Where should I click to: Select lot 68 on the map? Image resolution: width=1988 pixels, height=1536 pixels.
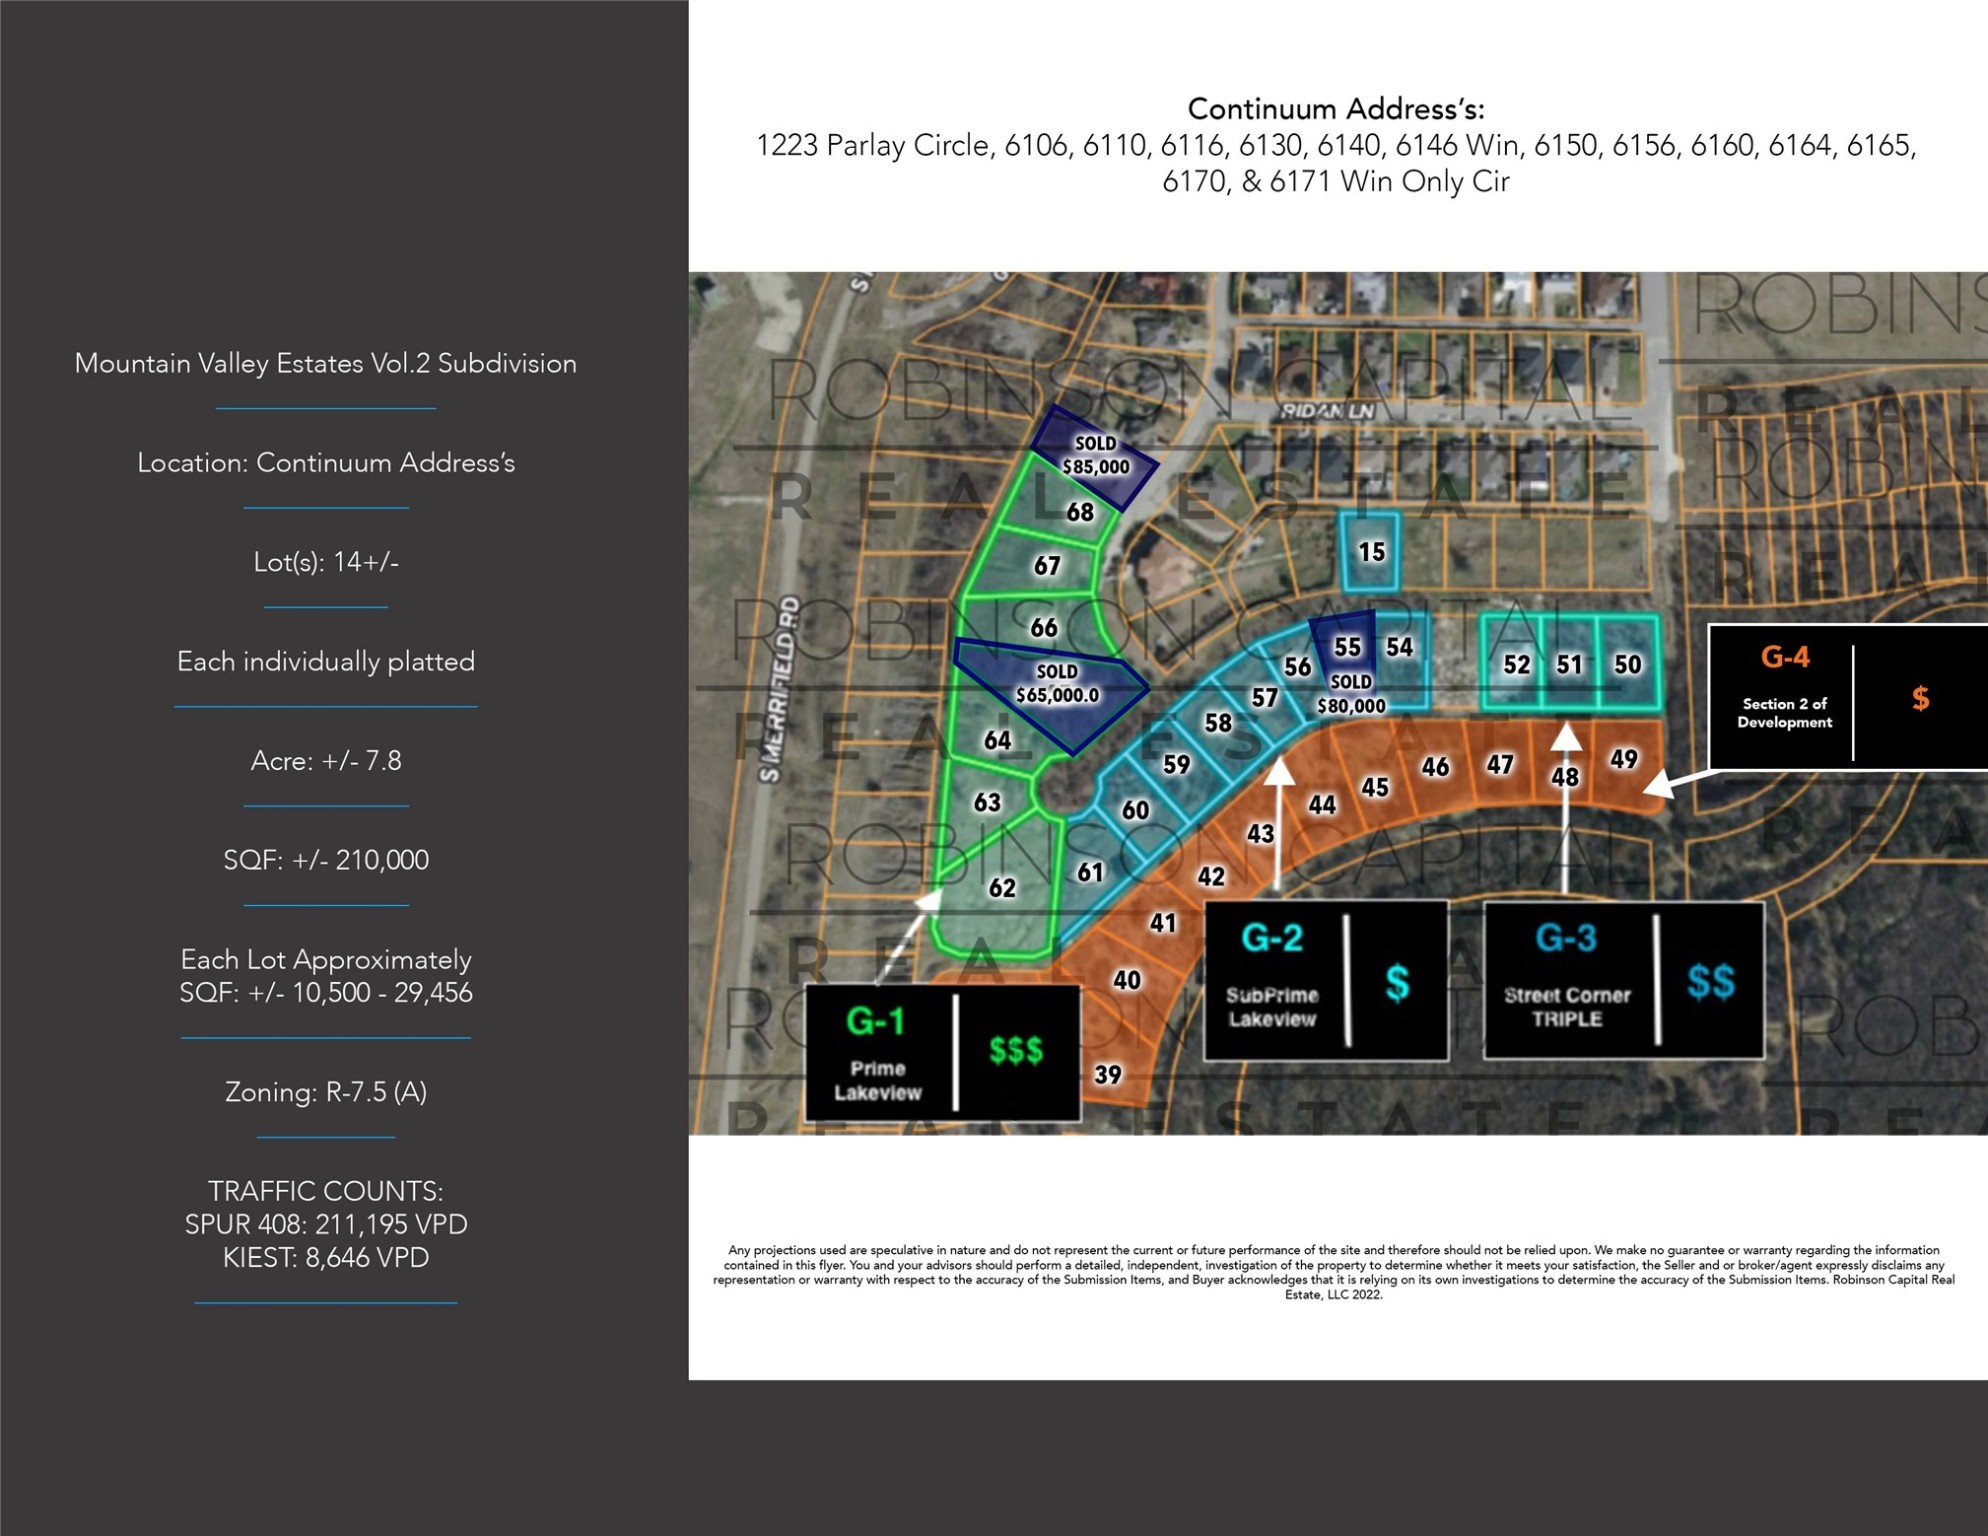[x=1079, y=512]
